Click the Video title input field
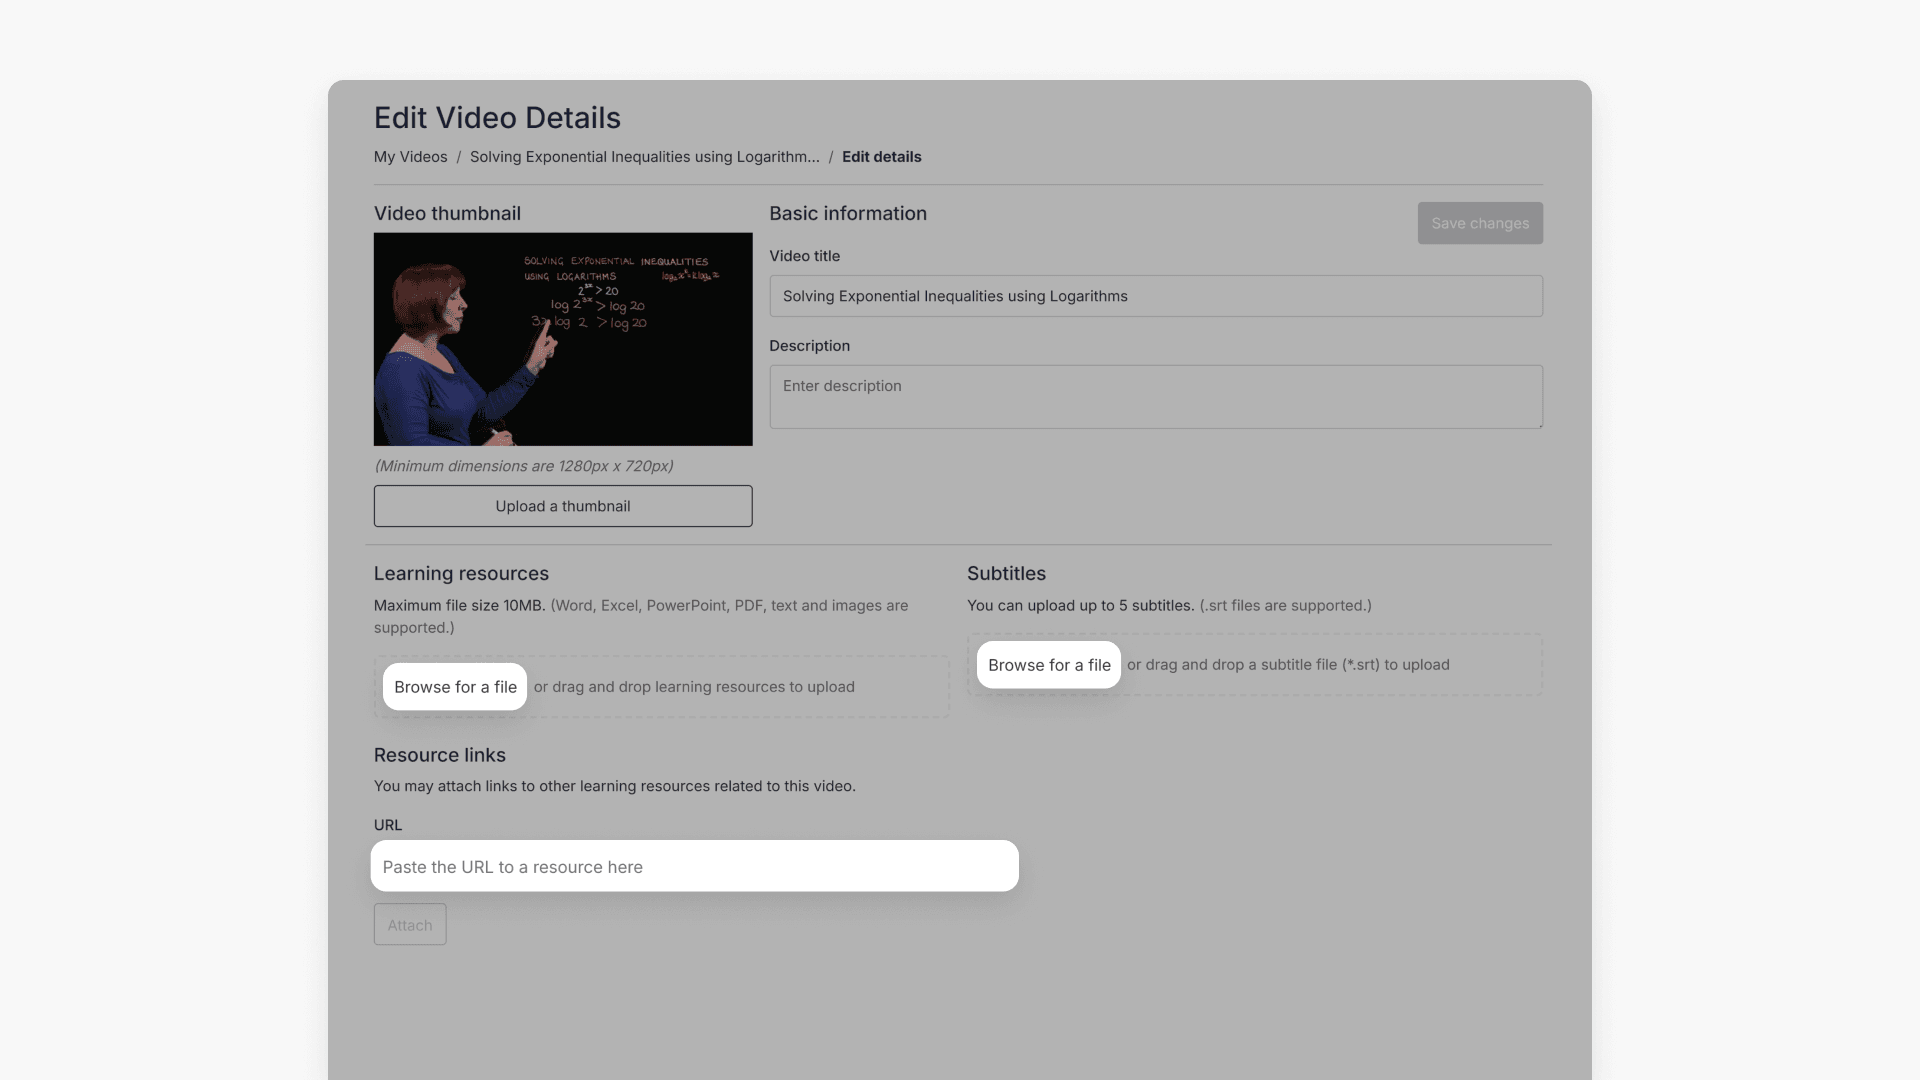Screen dimensions: 1920x1080 [x=1155, y=296]
